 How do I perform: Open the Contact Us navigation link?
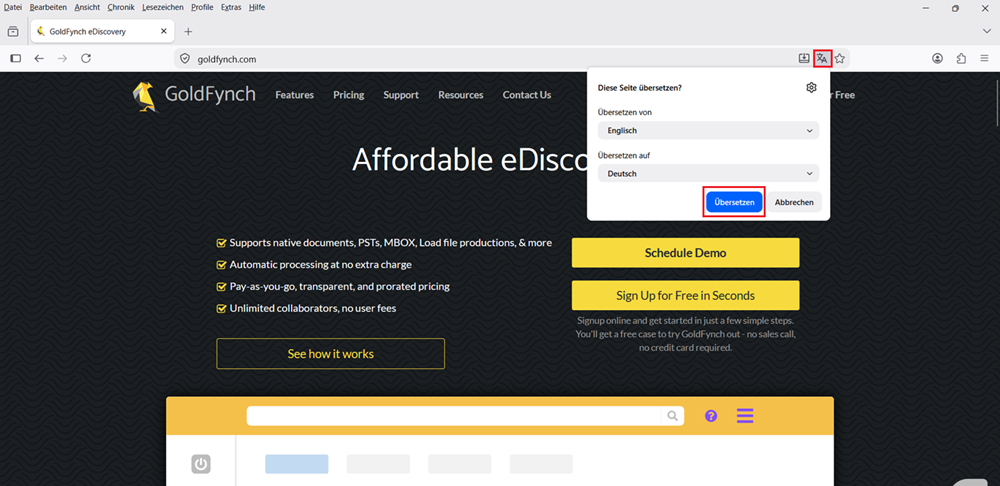click(x=527, y=95)
